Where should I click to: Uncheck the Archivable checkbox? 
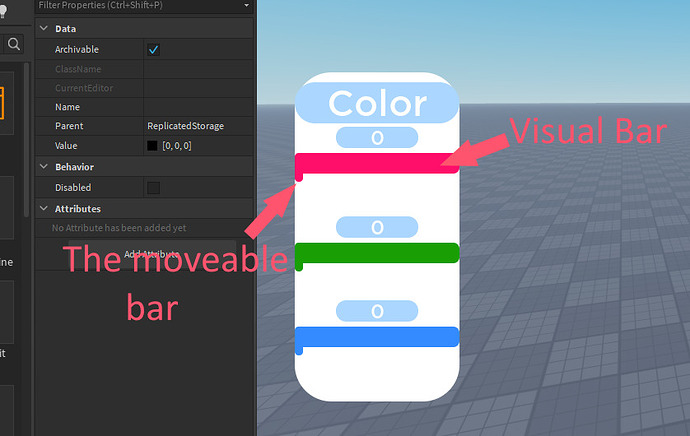point(154,50)
